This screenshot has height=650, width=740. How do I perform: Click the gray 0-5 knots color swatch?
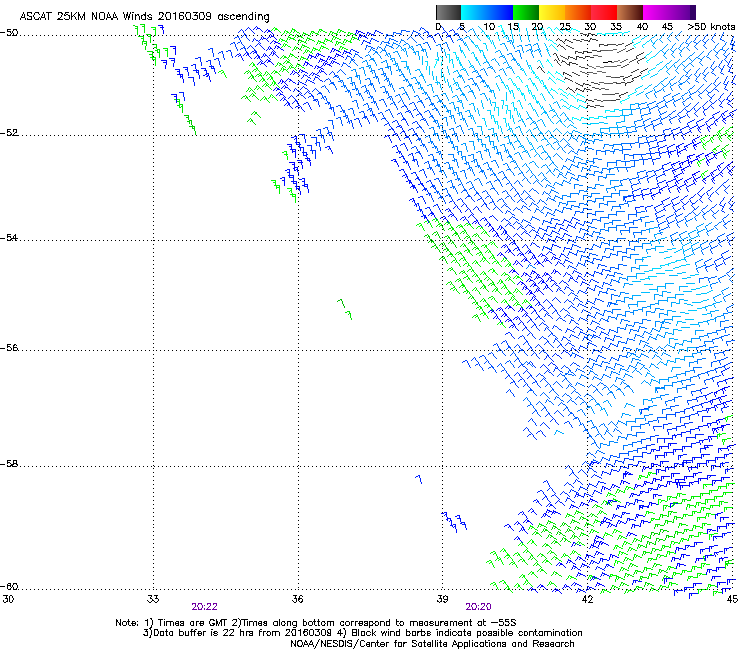(x=448, y=12)
